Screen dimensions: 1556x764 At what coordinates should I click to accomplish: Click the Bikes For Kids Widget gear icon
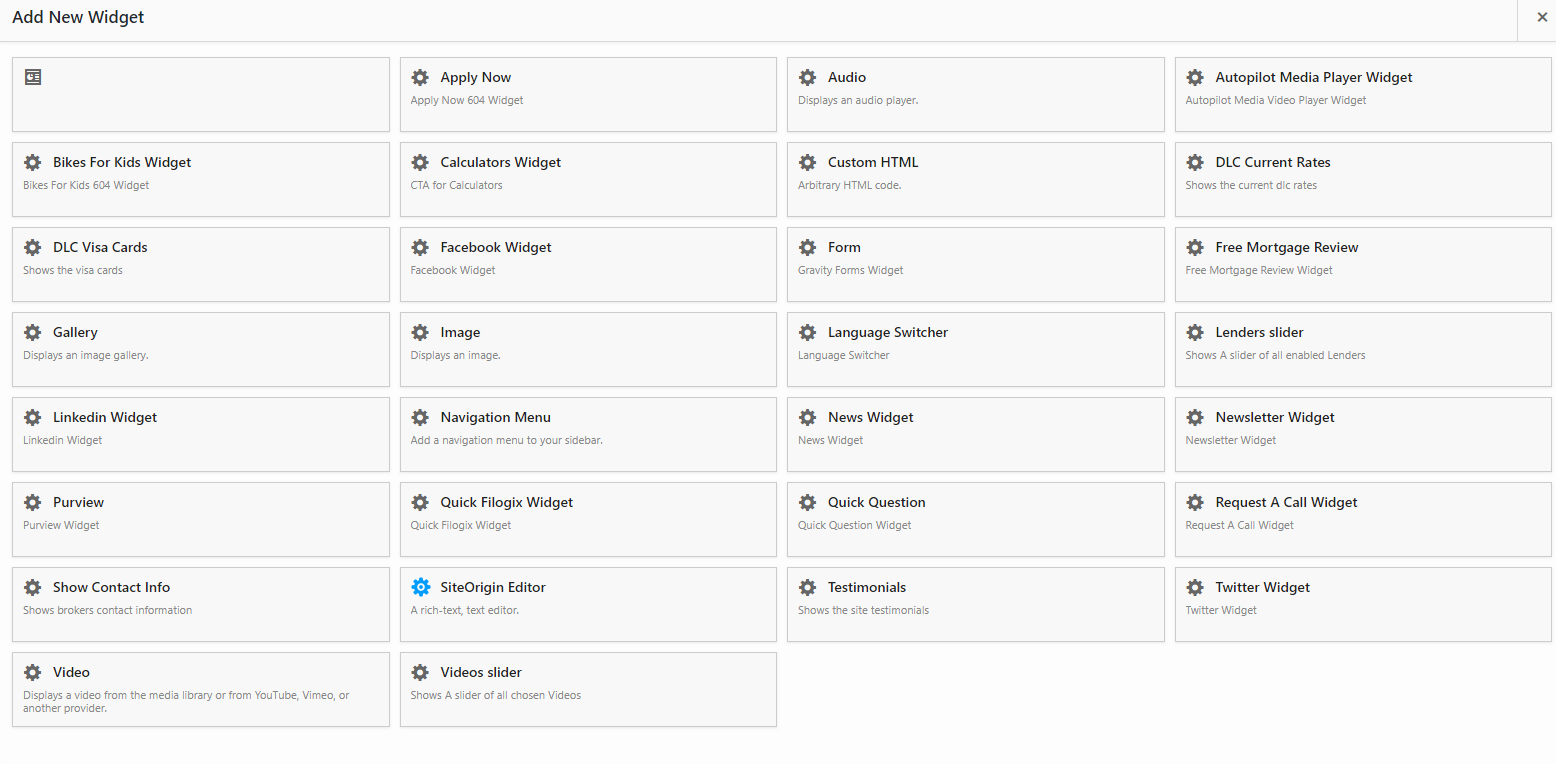tap(33, 162)
